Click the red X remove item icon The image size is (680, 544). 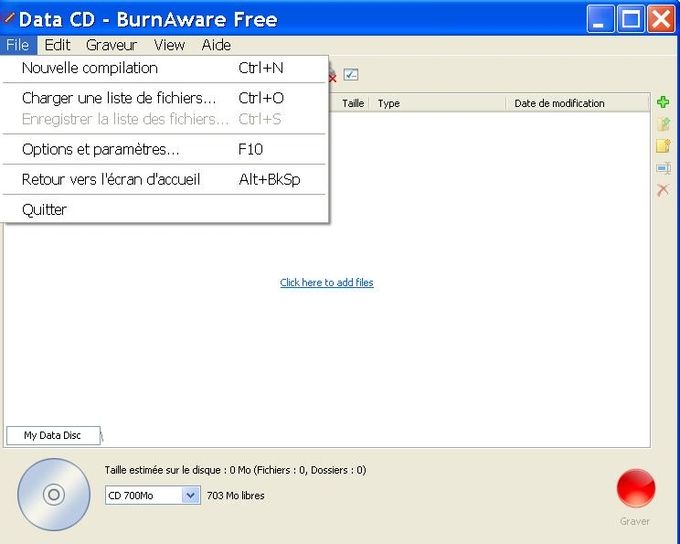tap(663, 190)
